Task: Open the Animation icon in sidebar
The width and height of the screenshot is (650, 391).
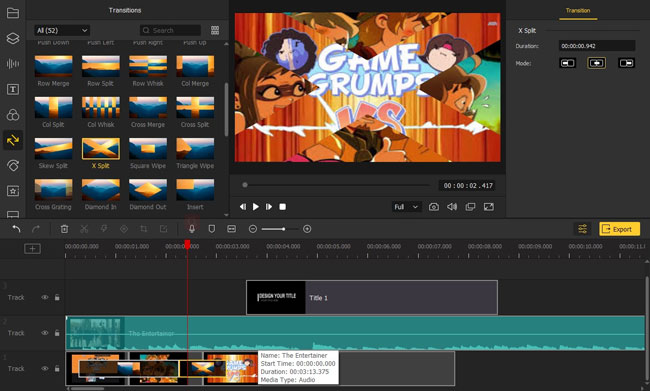Action: [13, 165]
